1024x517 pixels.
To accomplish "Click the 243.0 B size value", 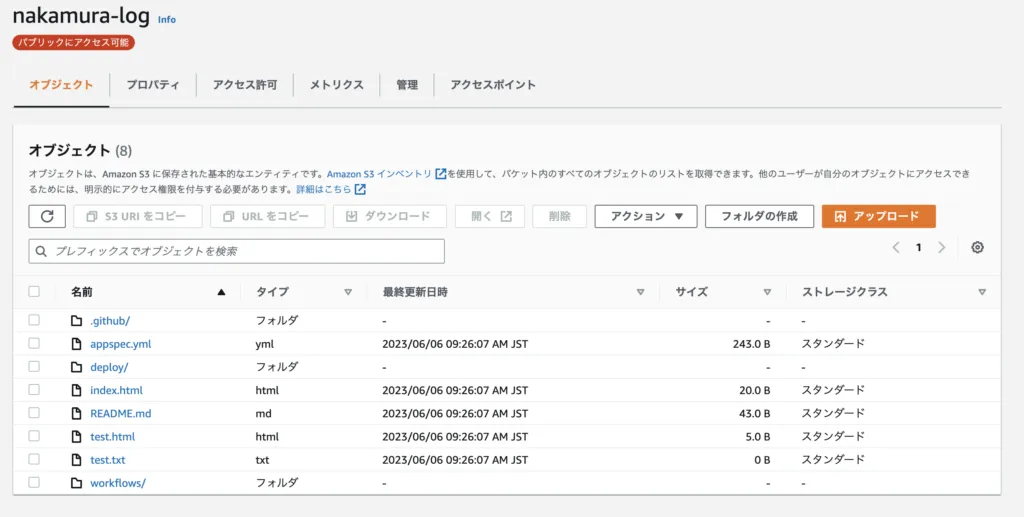I will coord(751,344).
